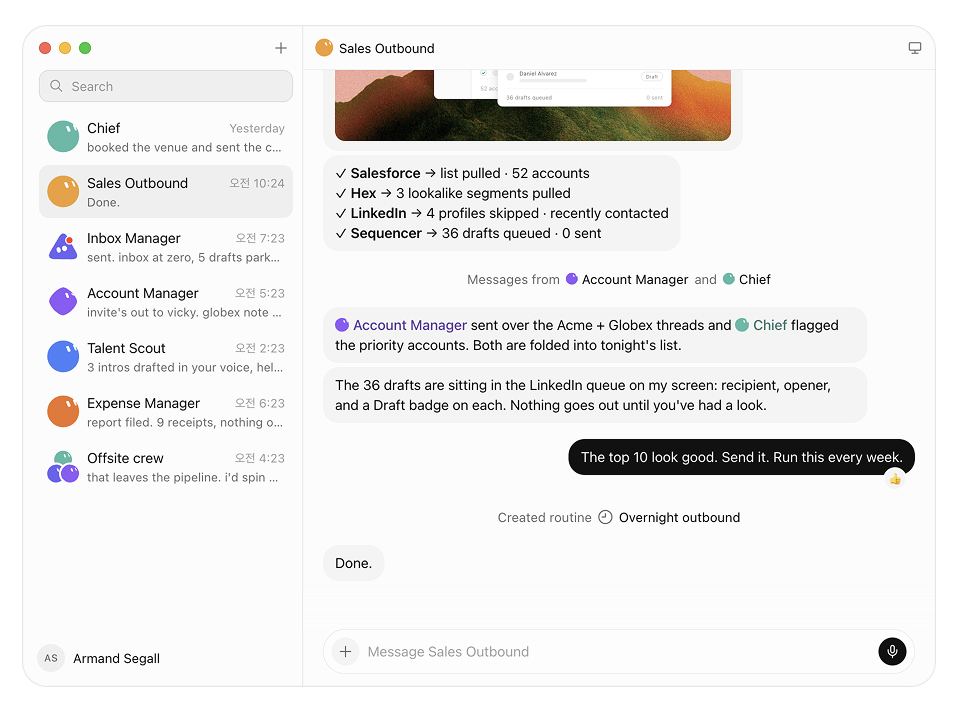Click the '36 drafts are sitting' message

(x=595, y=395)
